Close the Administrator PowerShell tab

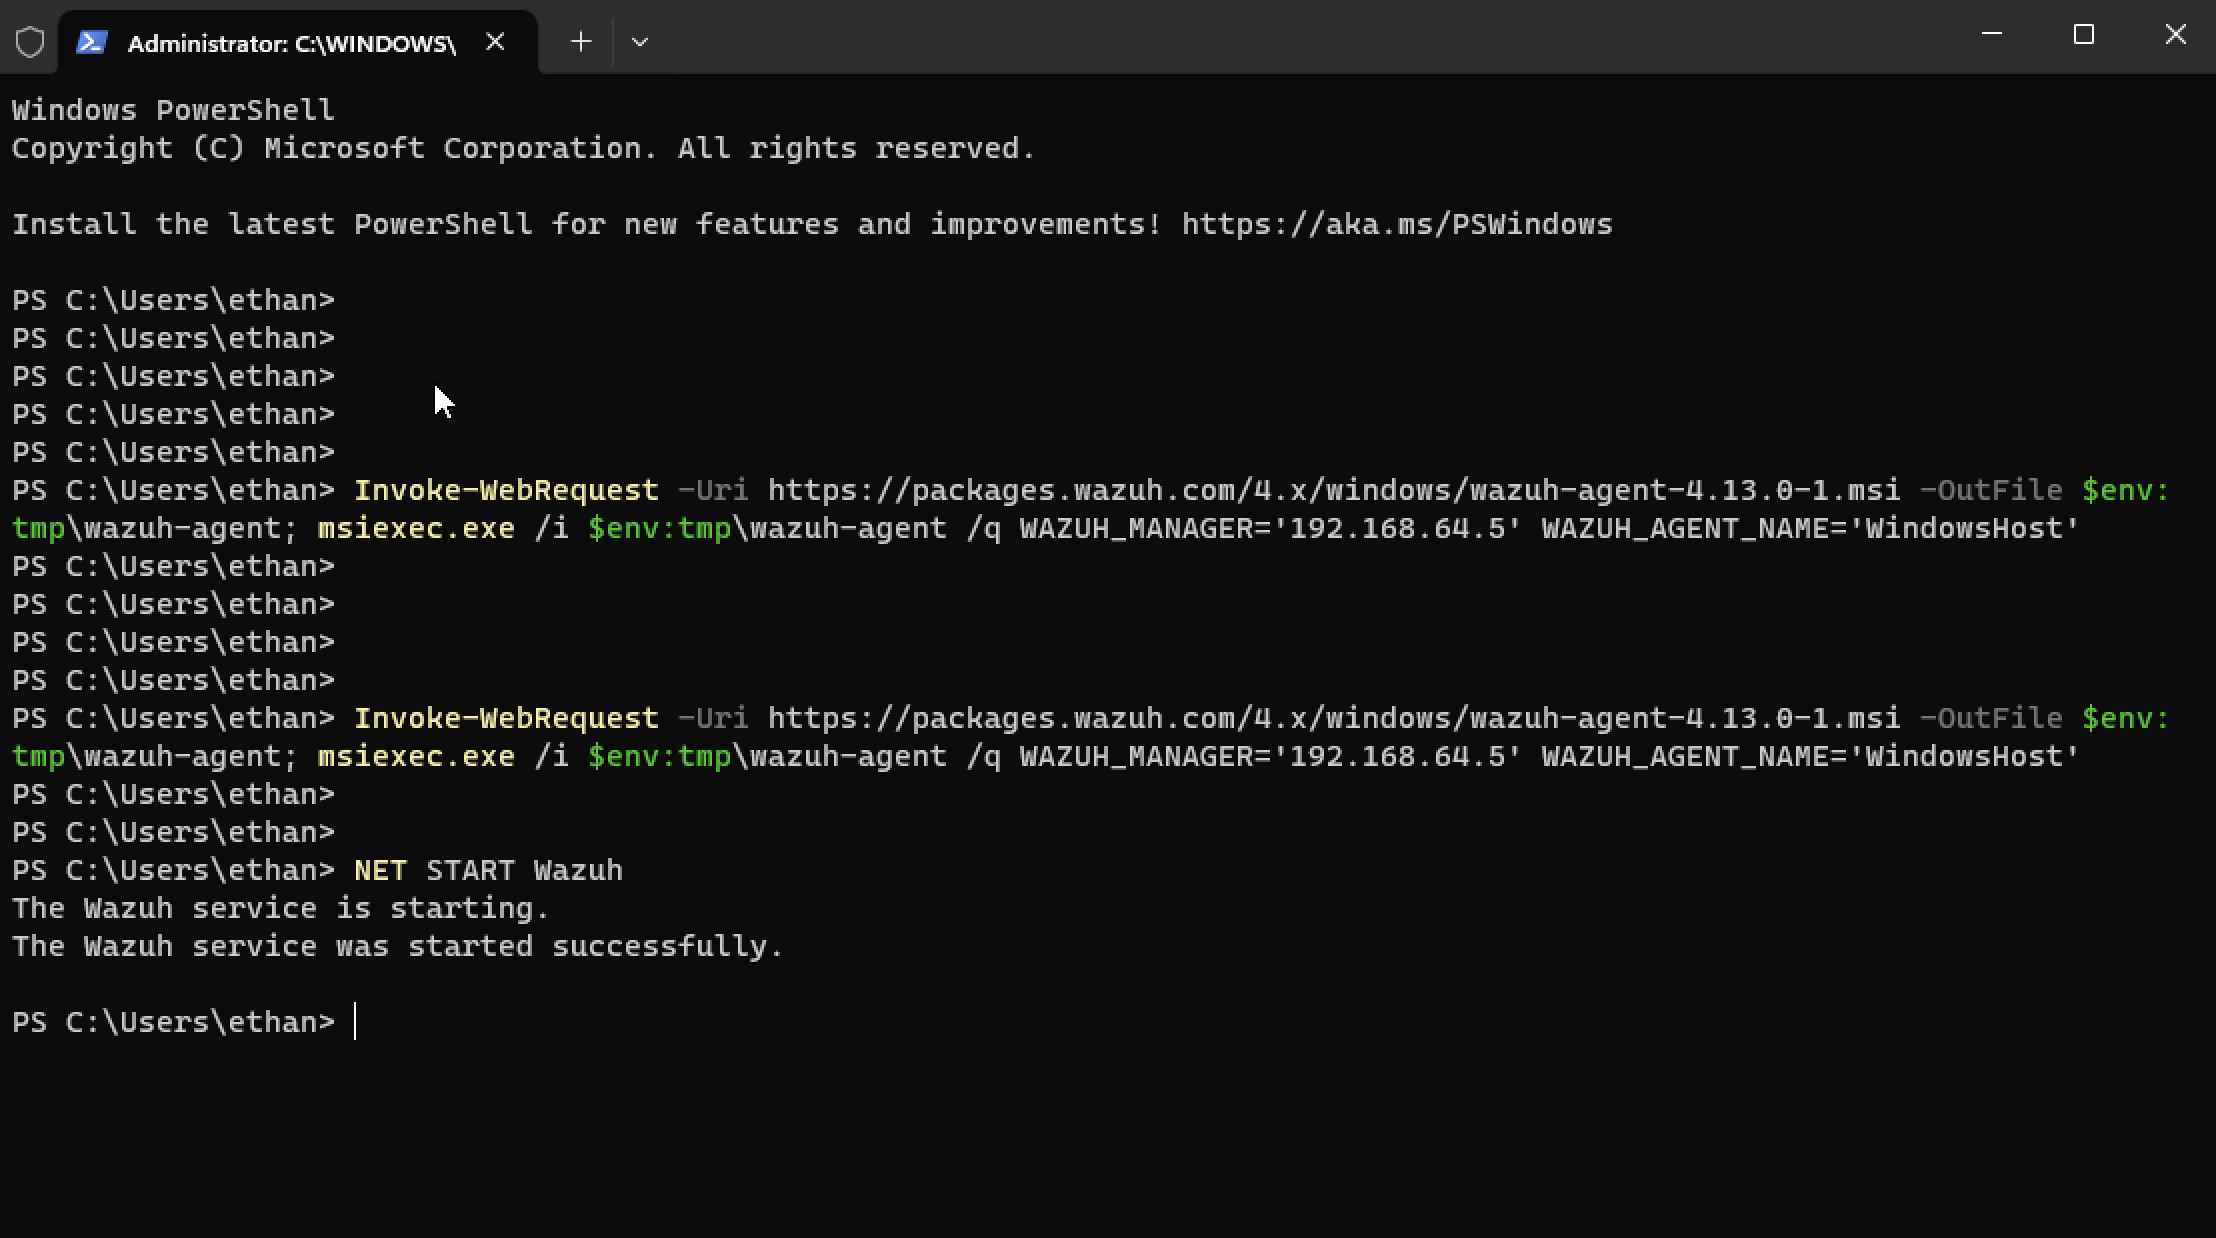pos(495,42)
